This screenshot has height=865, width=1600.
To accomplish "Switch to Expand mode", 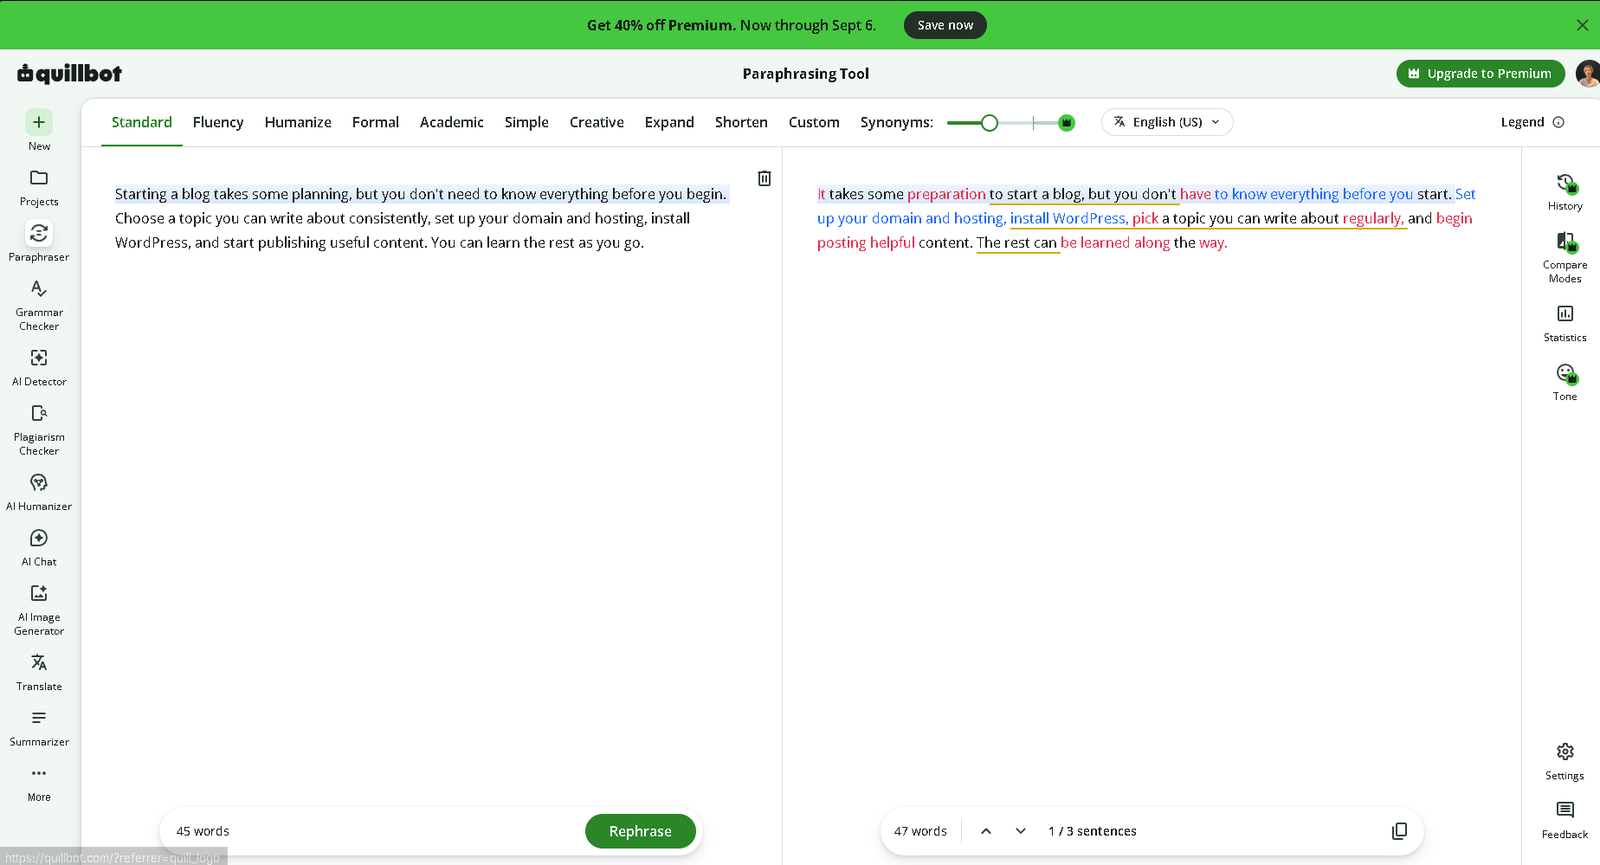I will tap(669, 122).
